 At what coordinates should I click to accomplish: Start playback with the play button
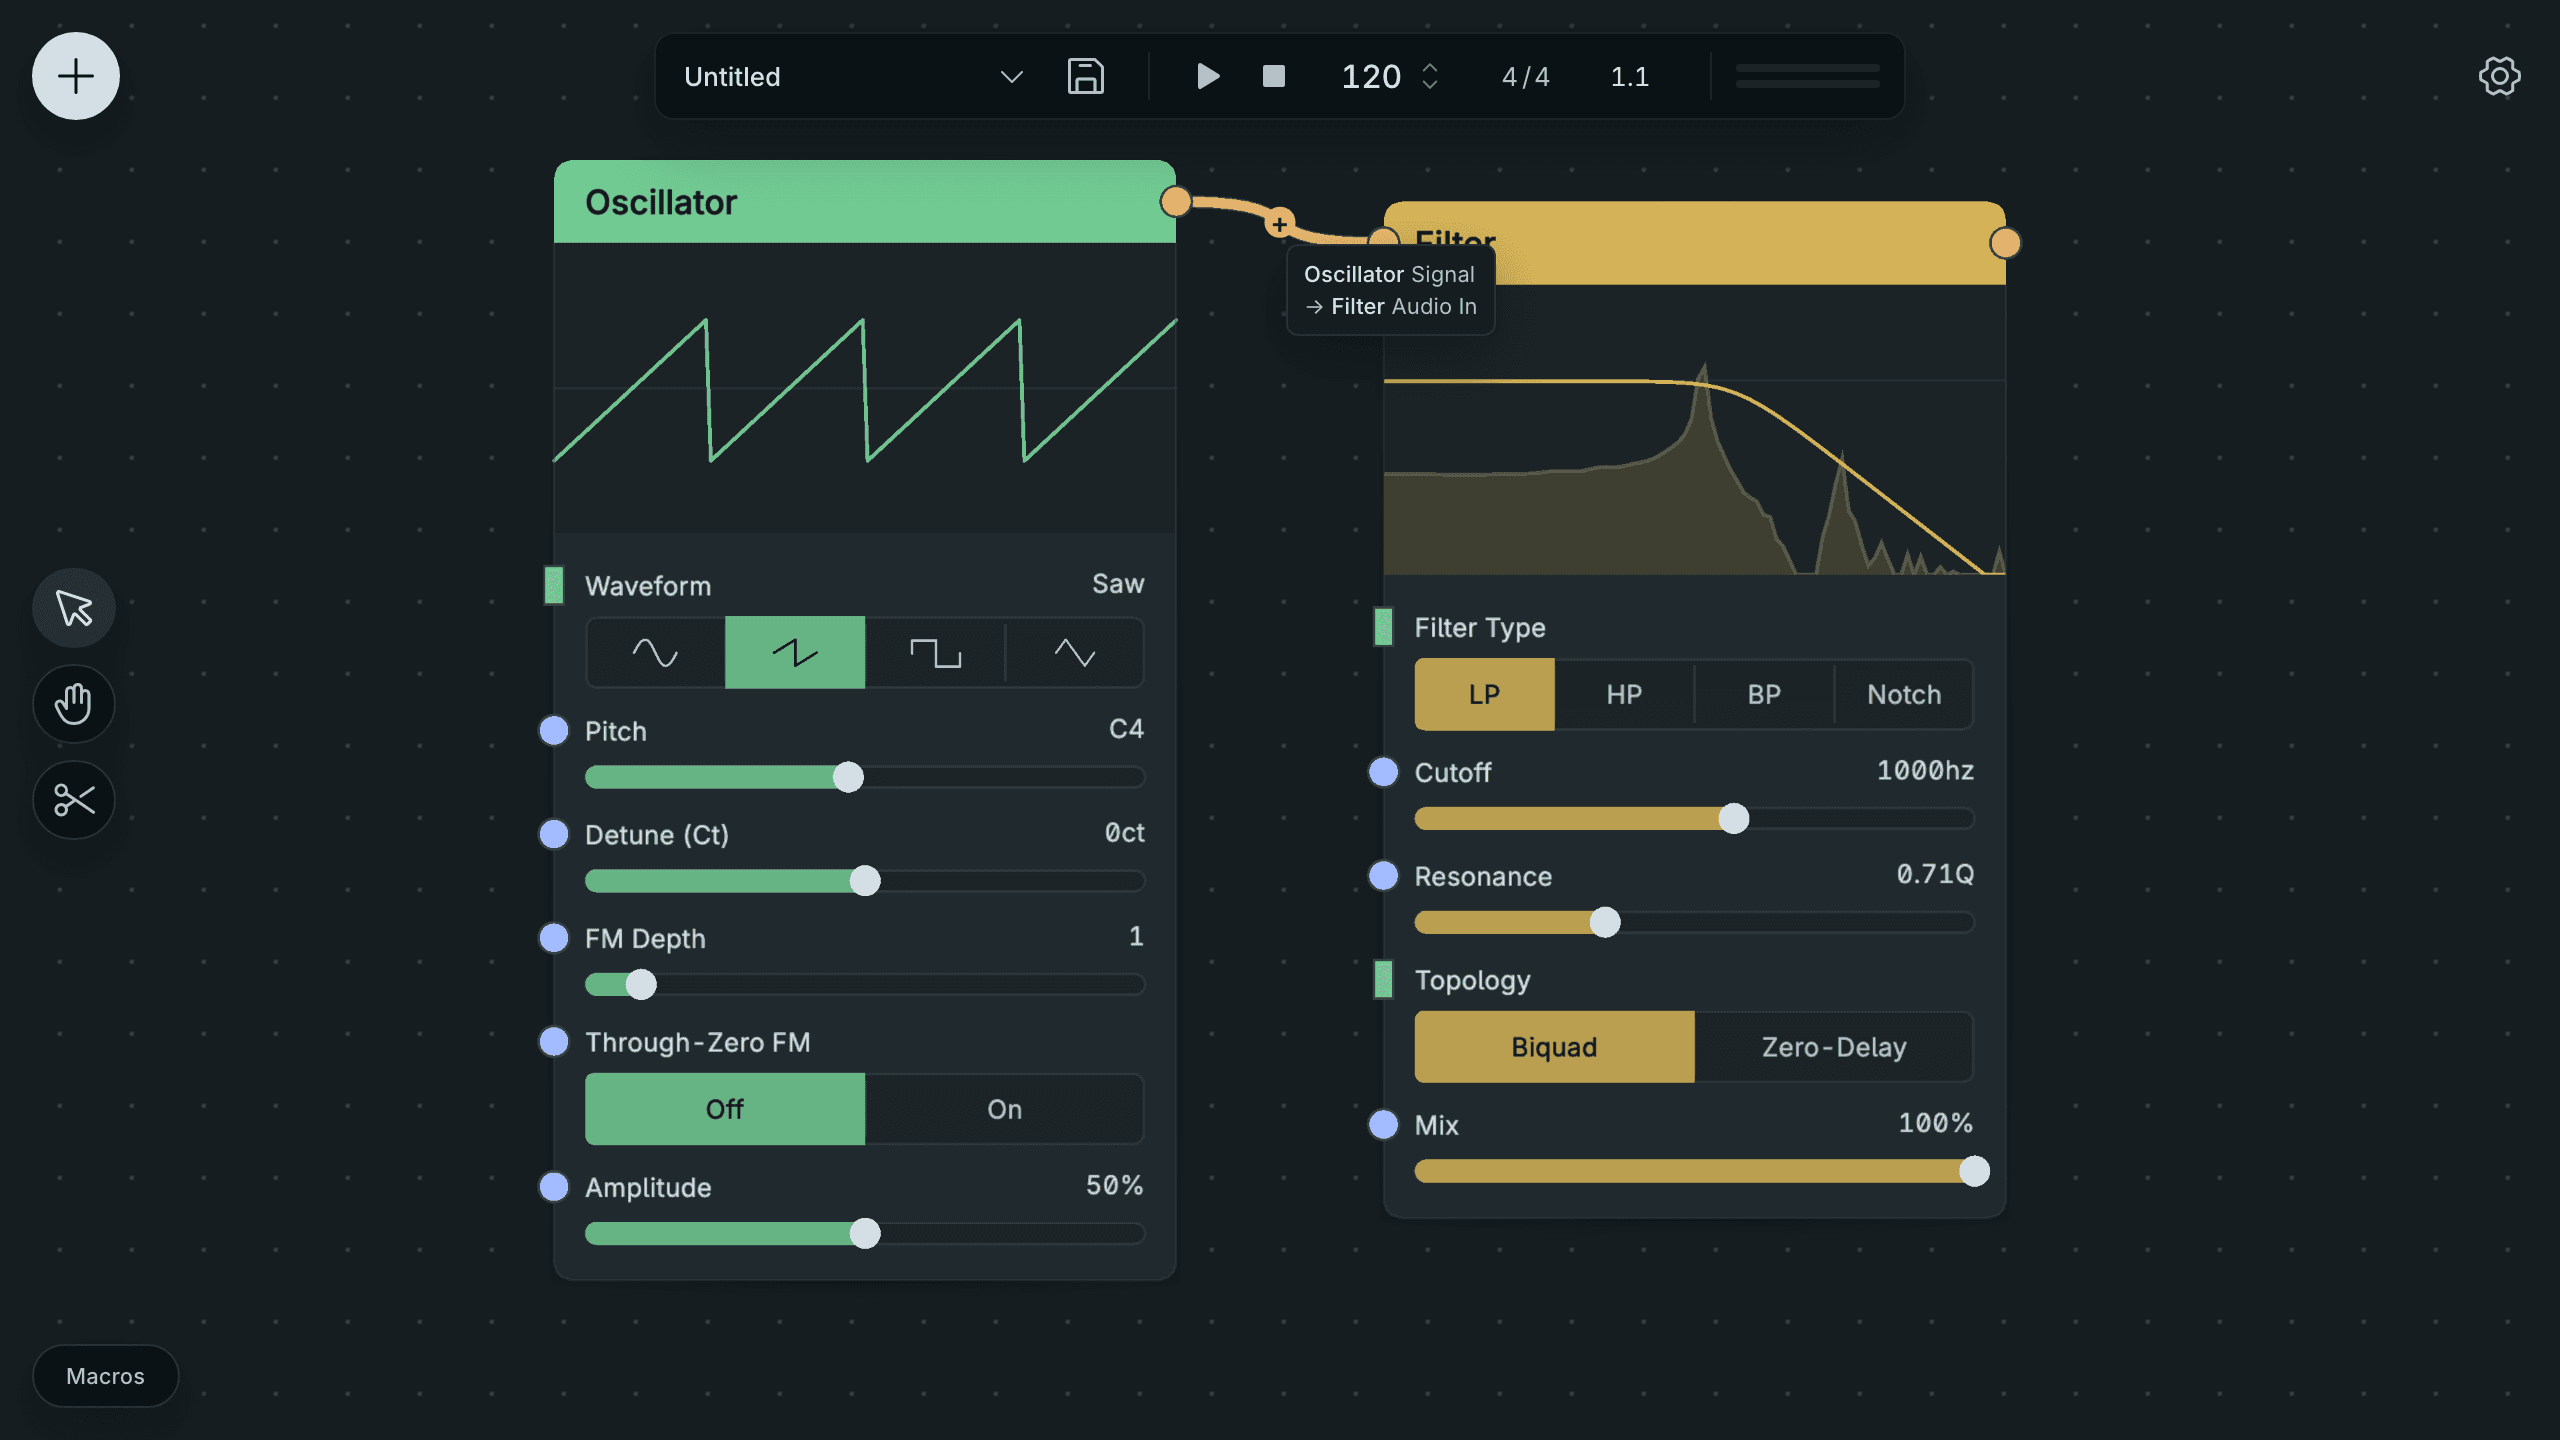[1207, 76]
